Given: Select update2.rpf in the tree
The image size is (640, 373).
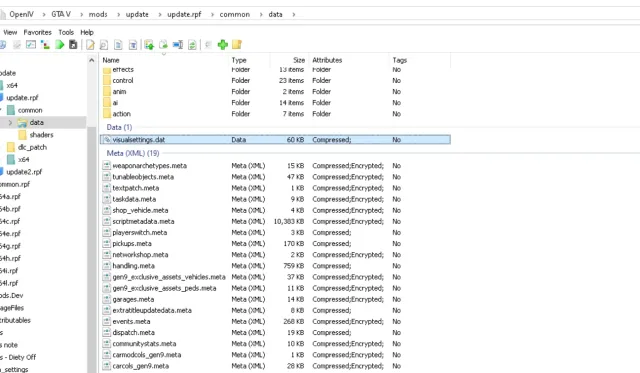Looking at the screenshot, I should 24,172.
